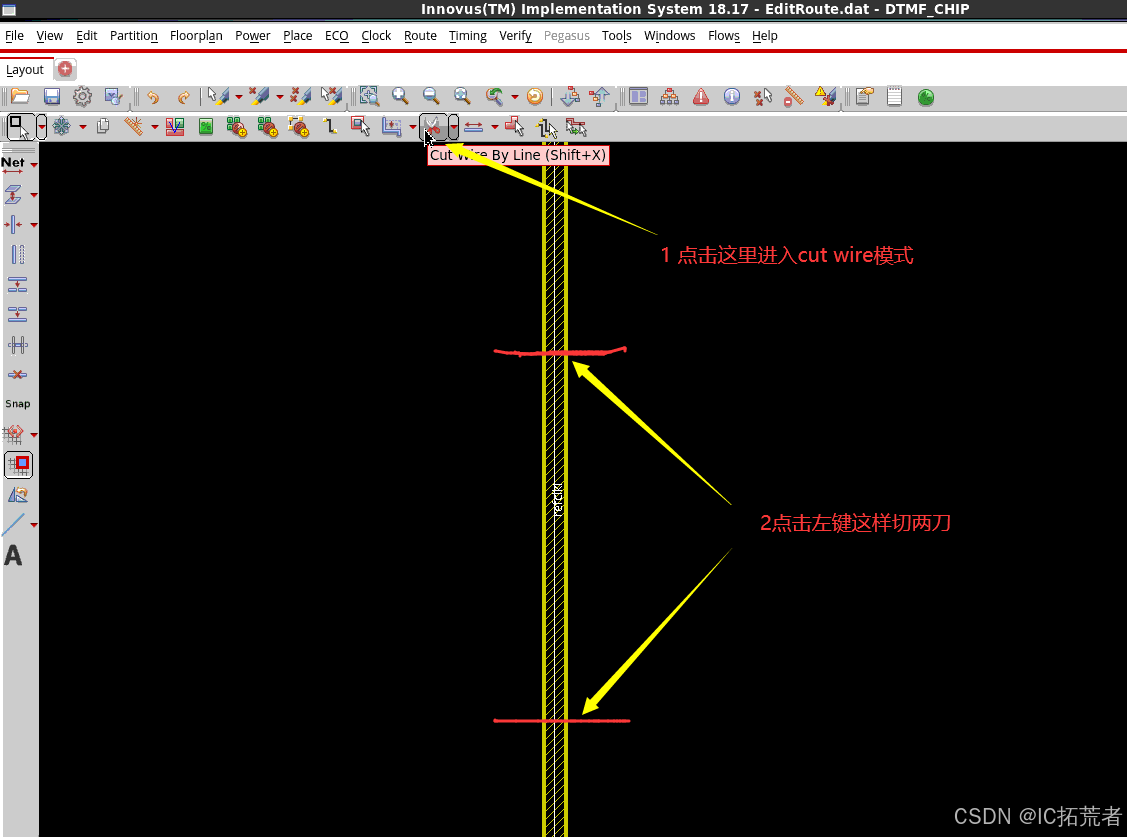
Task: Click the open design folder icon
Action: (x=20, y=96)
